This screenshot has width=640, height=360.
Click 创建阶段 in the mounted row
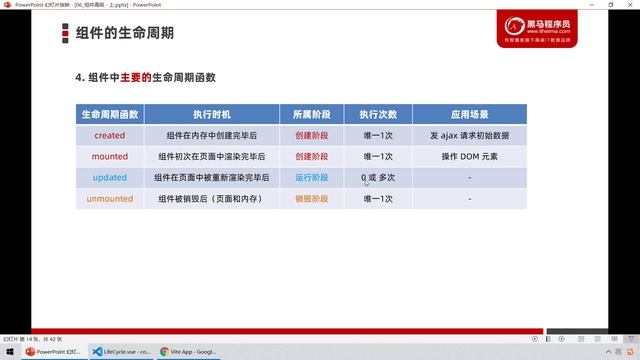[x=311, y=156]
